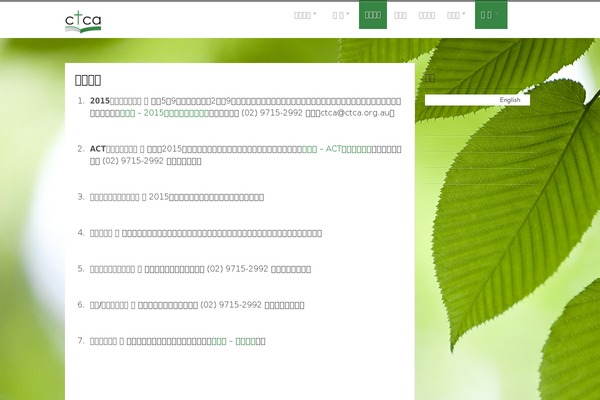Click the ctca@ctca.org.au email address
Image resolution: width=600 pixels, height=400 pixels.
[x=355, y=113]
